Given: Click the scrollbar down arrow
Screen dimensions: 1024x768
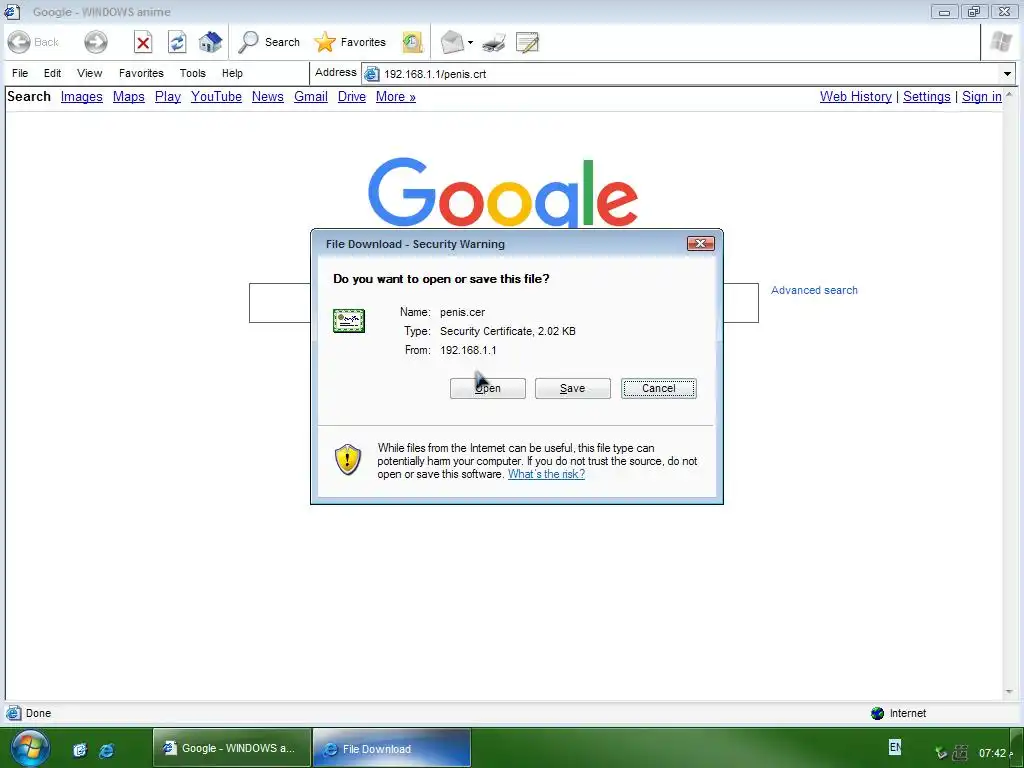Looking at the screenshot, I should [1009, 692].
